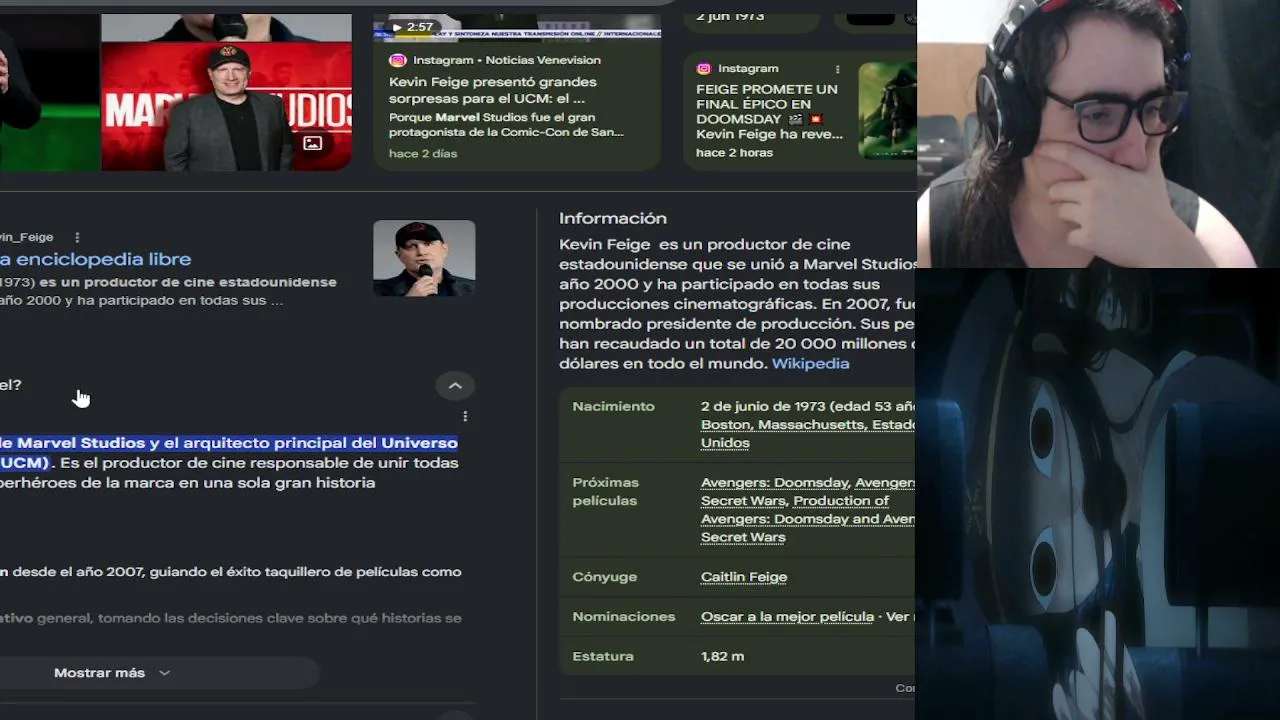Open the three-dot menu on the Instagram Doomsday card

[837, 69]
